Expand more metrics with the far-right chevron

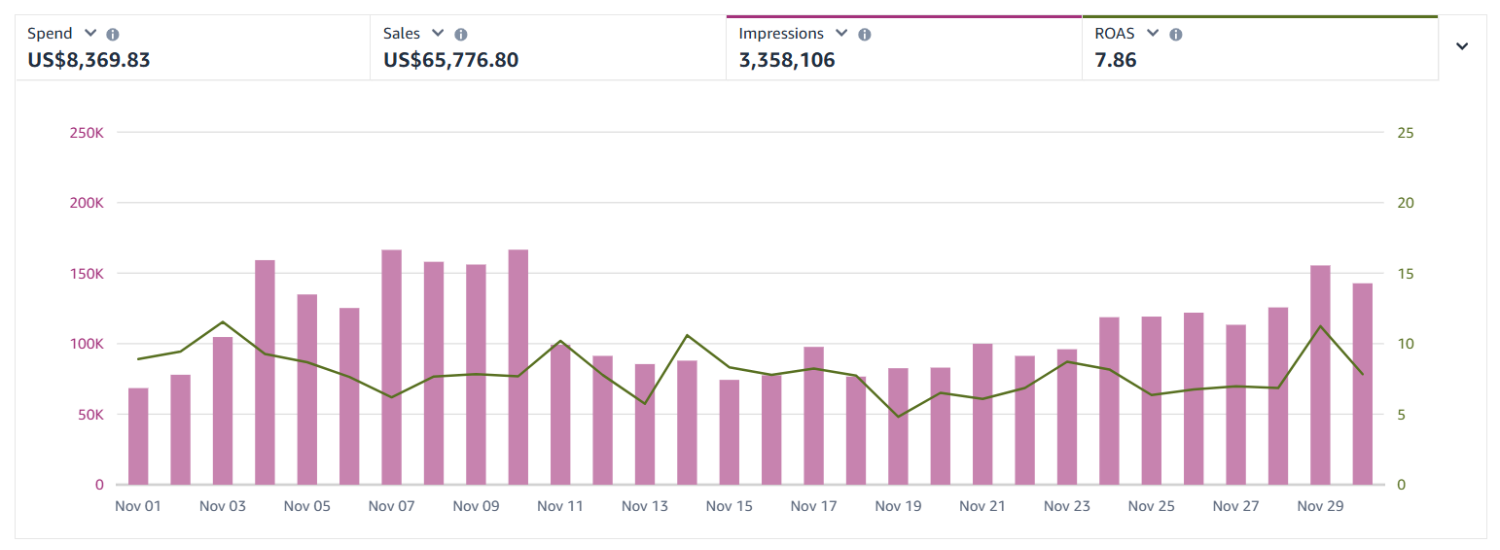[x=1462, y=46]
